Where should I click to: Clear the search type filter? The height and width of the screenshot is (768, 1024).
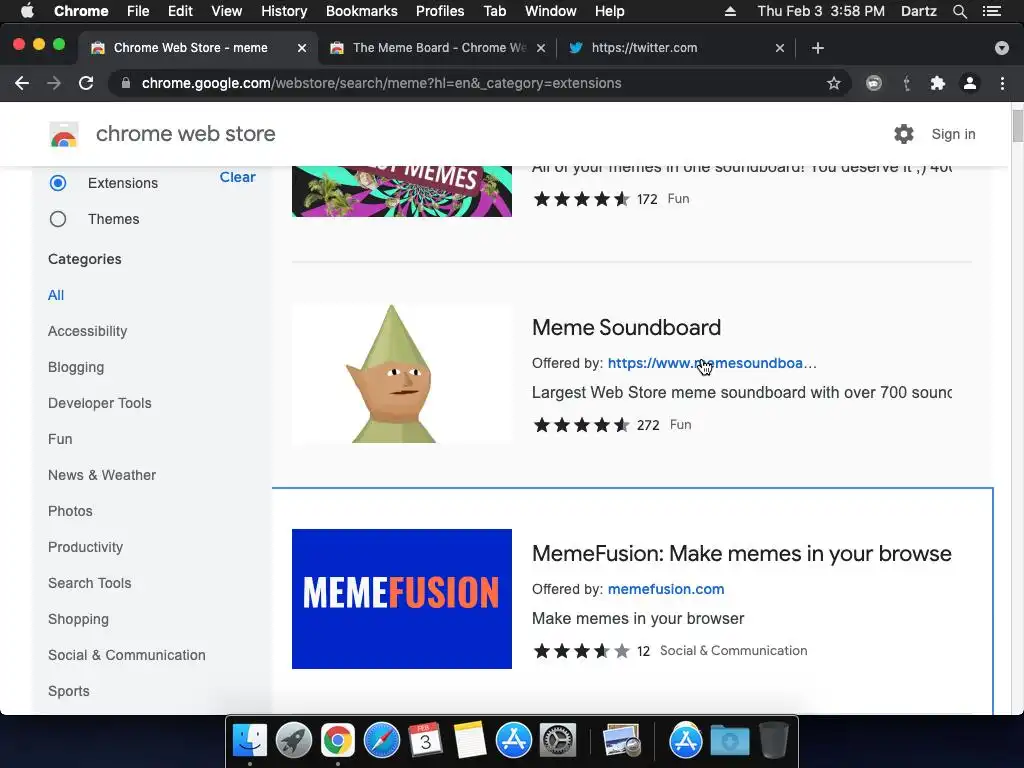pos(237,177)
